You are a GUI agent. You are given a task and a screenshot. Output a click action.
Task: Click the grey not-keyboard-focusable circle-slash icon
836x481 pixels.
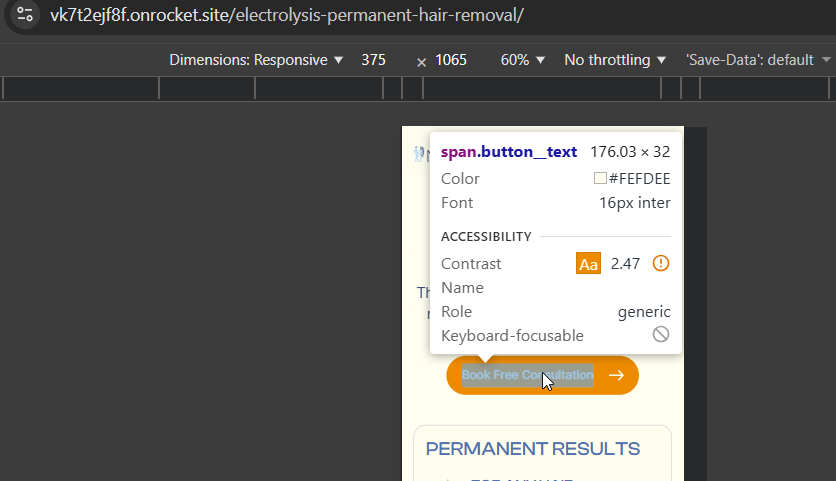[x=661, y=334]
